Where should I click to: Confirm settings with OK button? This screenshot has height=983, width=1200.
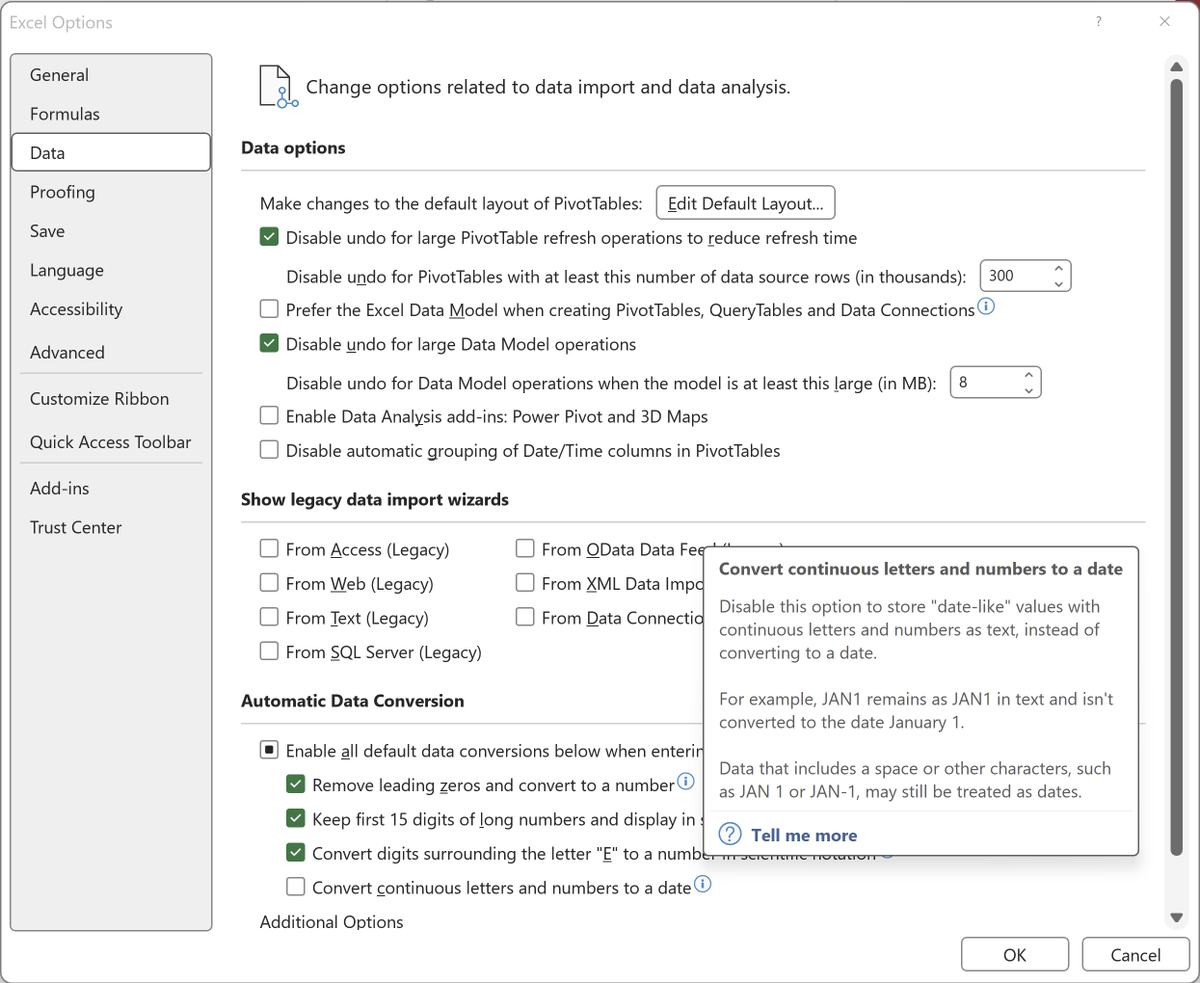(x=1015, y=955)
